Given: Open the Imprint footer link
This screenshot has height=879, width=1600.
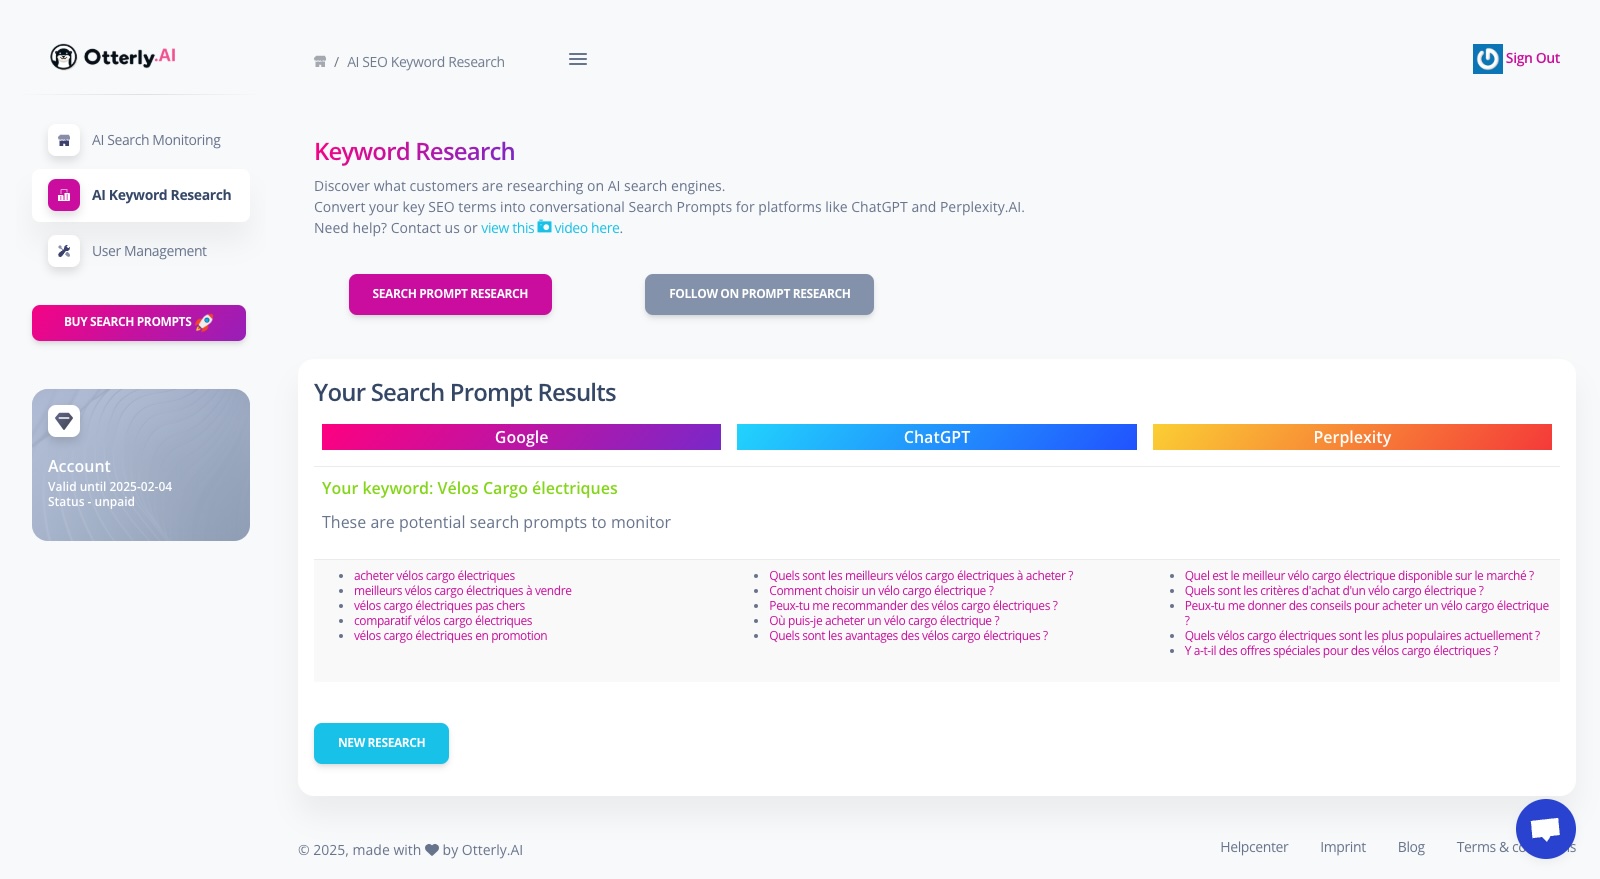Looking at the screenshot, I should click(x=1343, y=847).
